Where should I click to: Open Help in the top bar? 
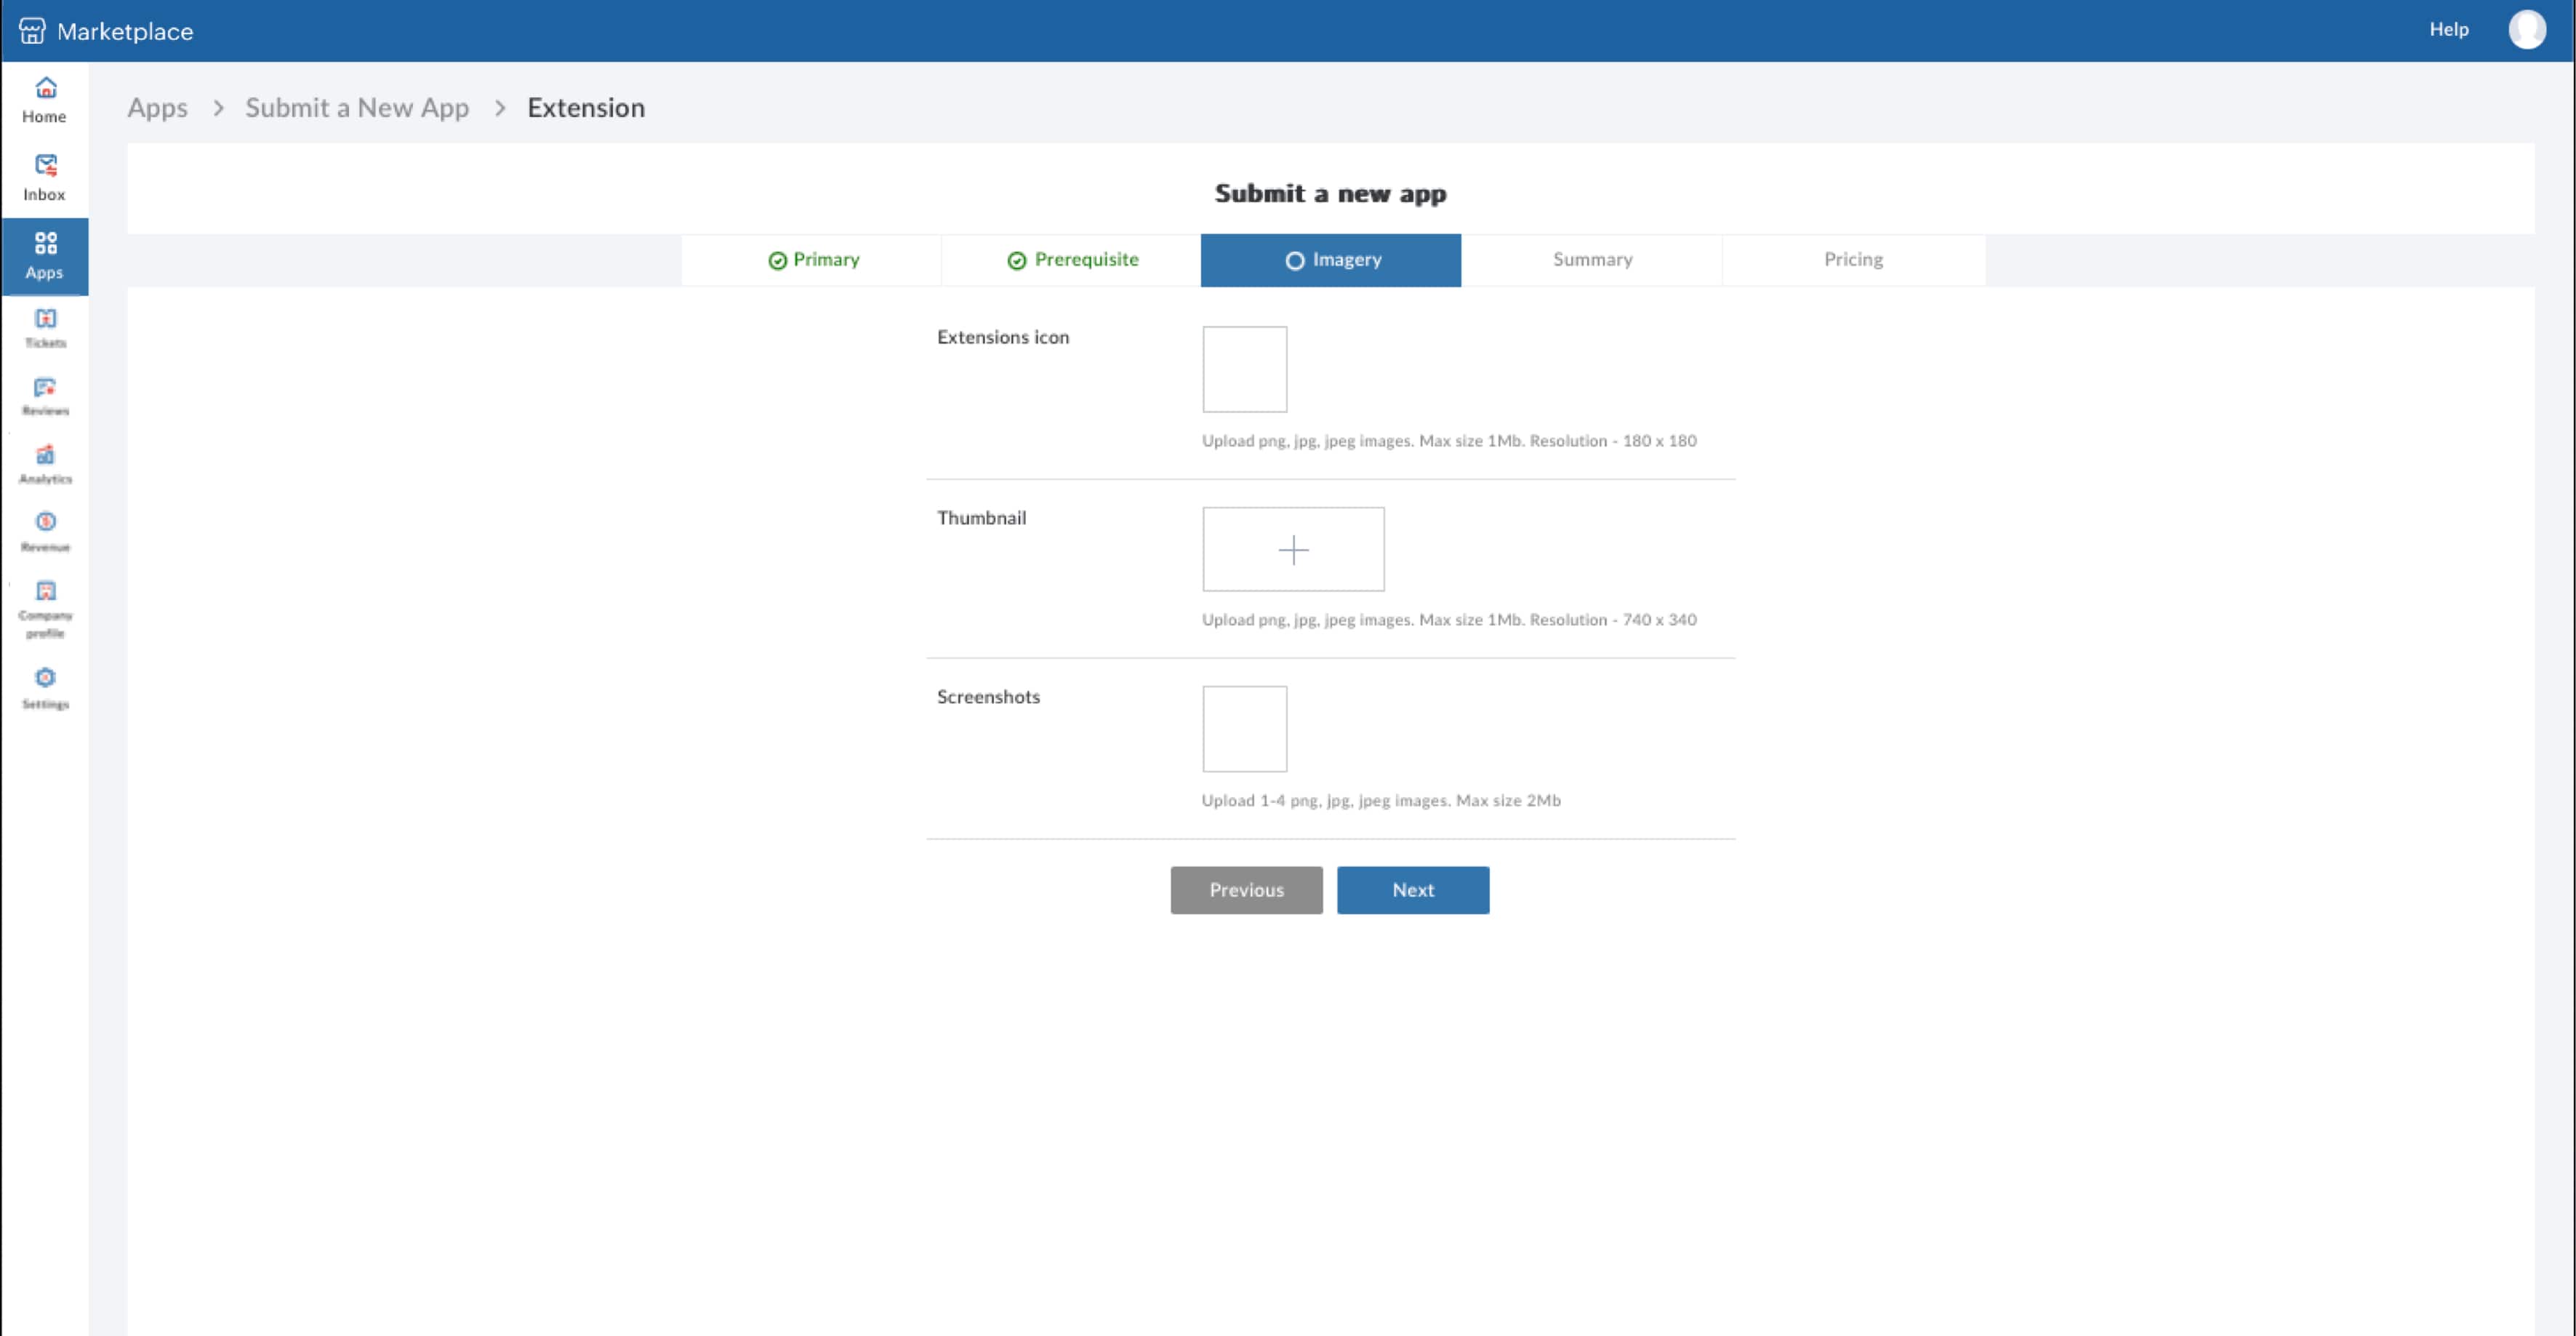(2449, 30)
